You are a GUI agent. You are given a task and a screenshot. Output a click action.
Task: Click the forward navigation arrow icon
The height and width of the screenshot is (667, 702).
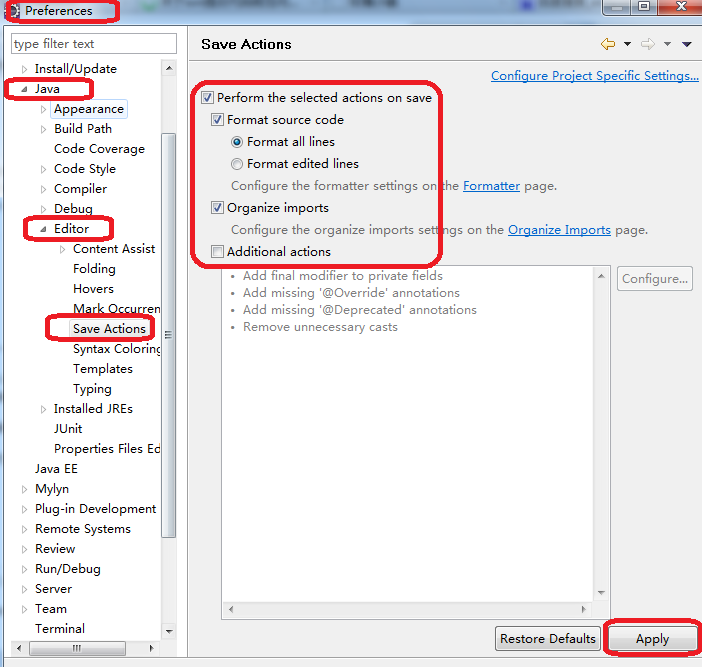point(647,44)
